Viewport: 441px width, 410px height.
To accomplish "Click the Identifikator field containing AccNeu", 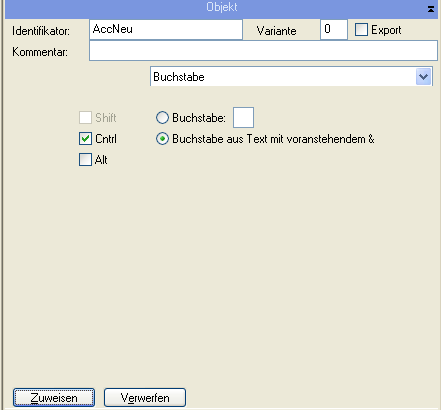I will click(x=166, y=30).
